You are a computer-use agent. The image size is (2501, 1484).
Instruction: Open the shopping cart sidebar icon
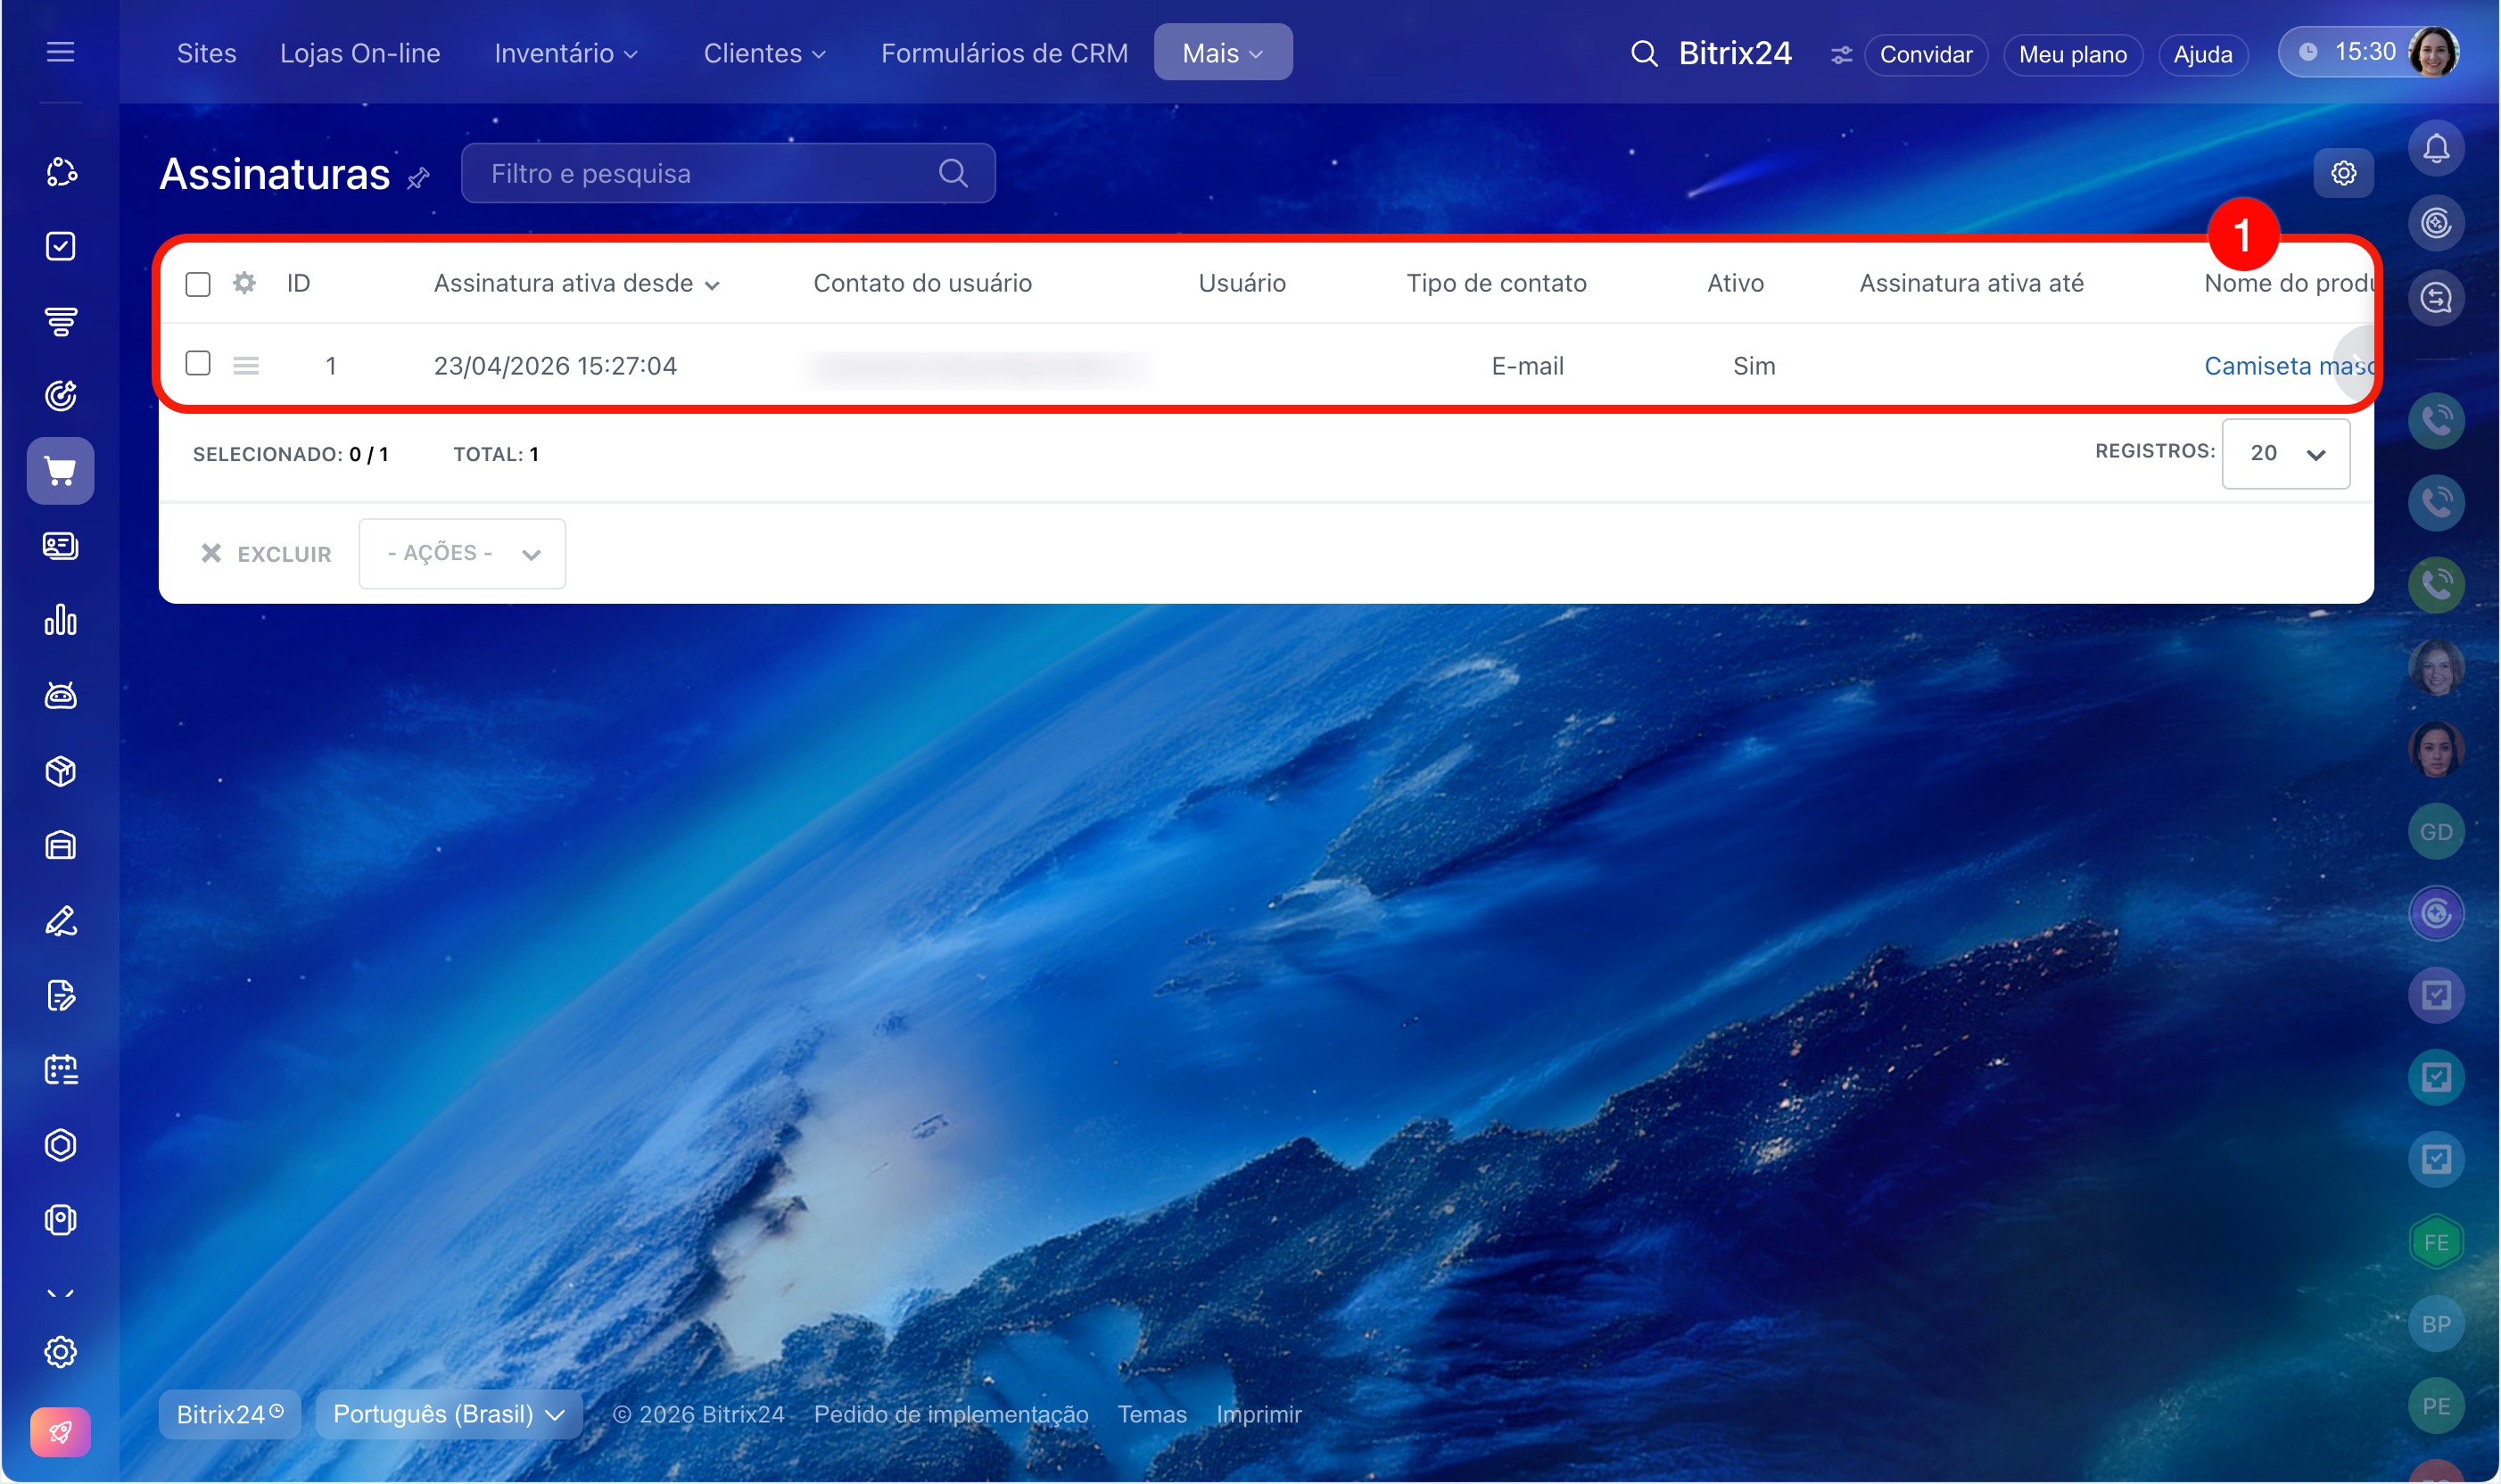click(x=60, y=471)
